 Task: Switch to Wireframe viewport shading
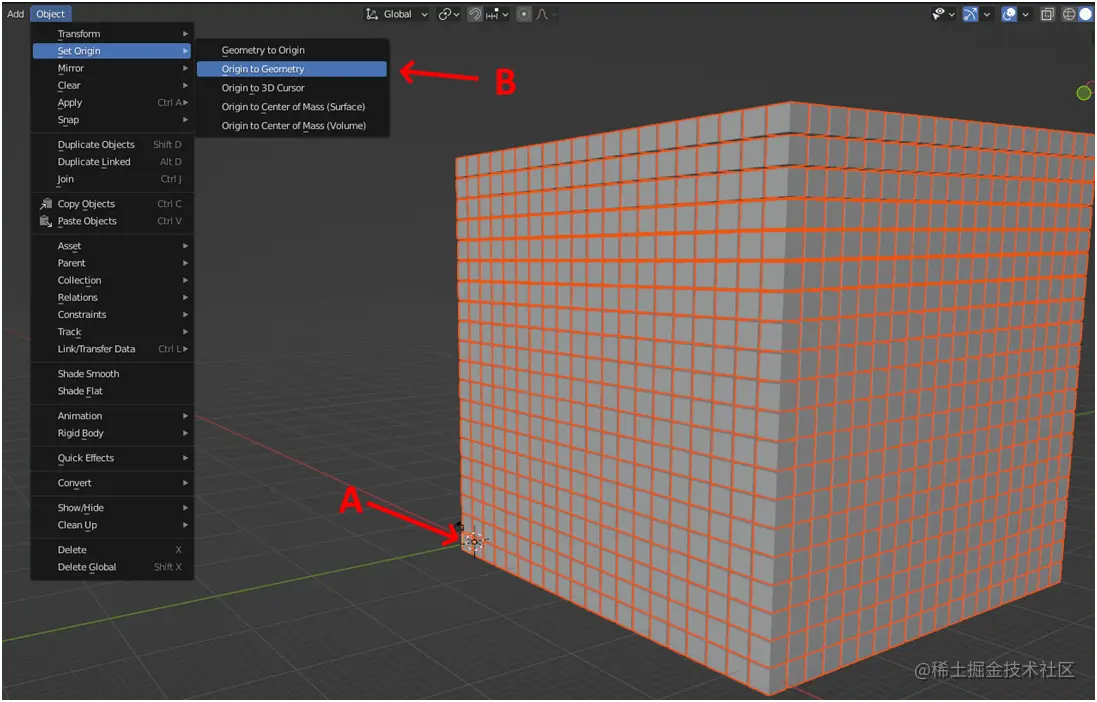coord(1070,14)
